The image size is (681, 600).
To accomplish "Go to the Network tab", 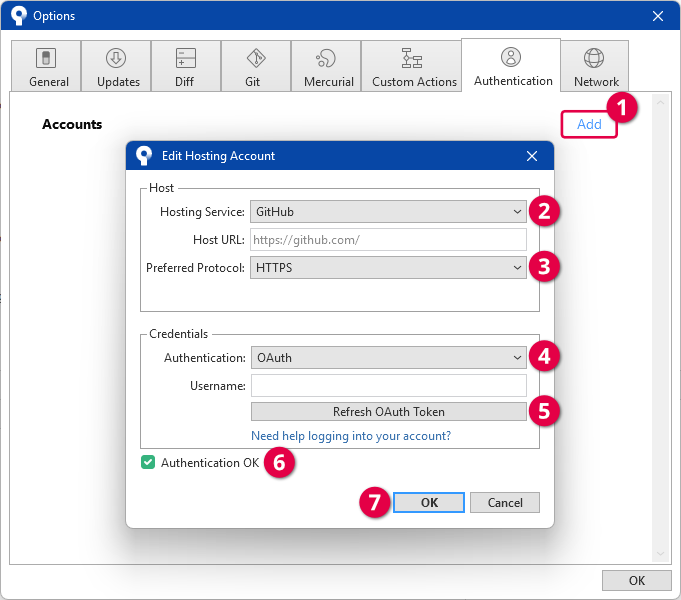I will coord(595,66).
